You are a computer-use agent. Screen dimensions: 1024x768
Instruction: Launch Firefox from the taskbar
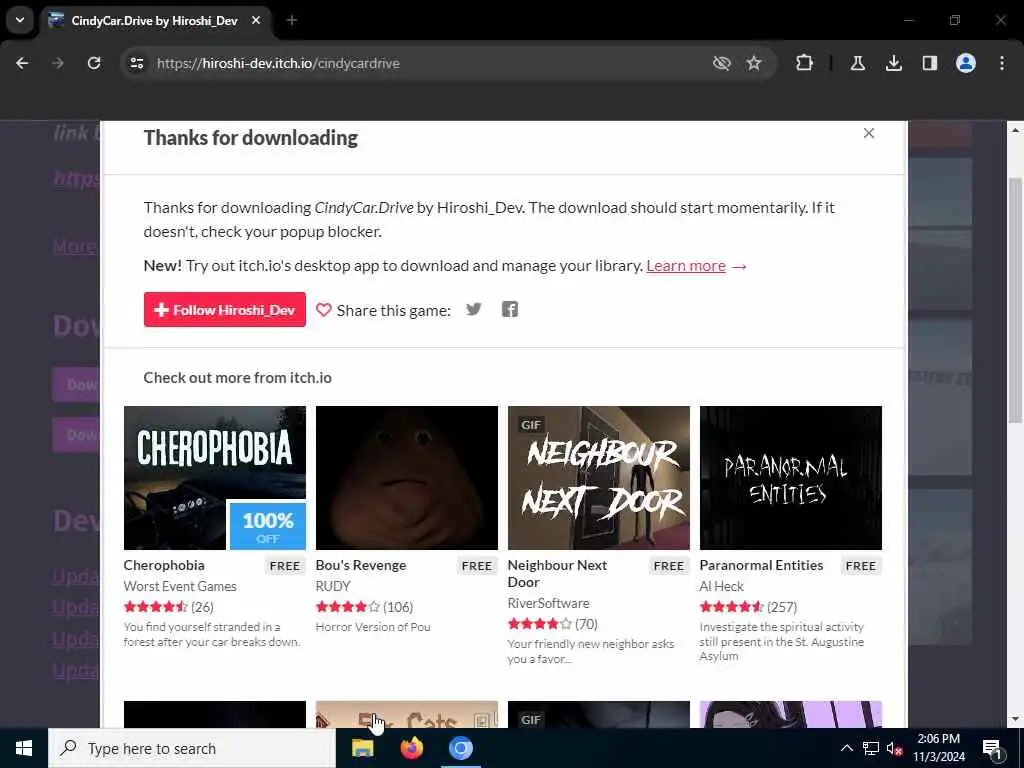coord(411,748)
